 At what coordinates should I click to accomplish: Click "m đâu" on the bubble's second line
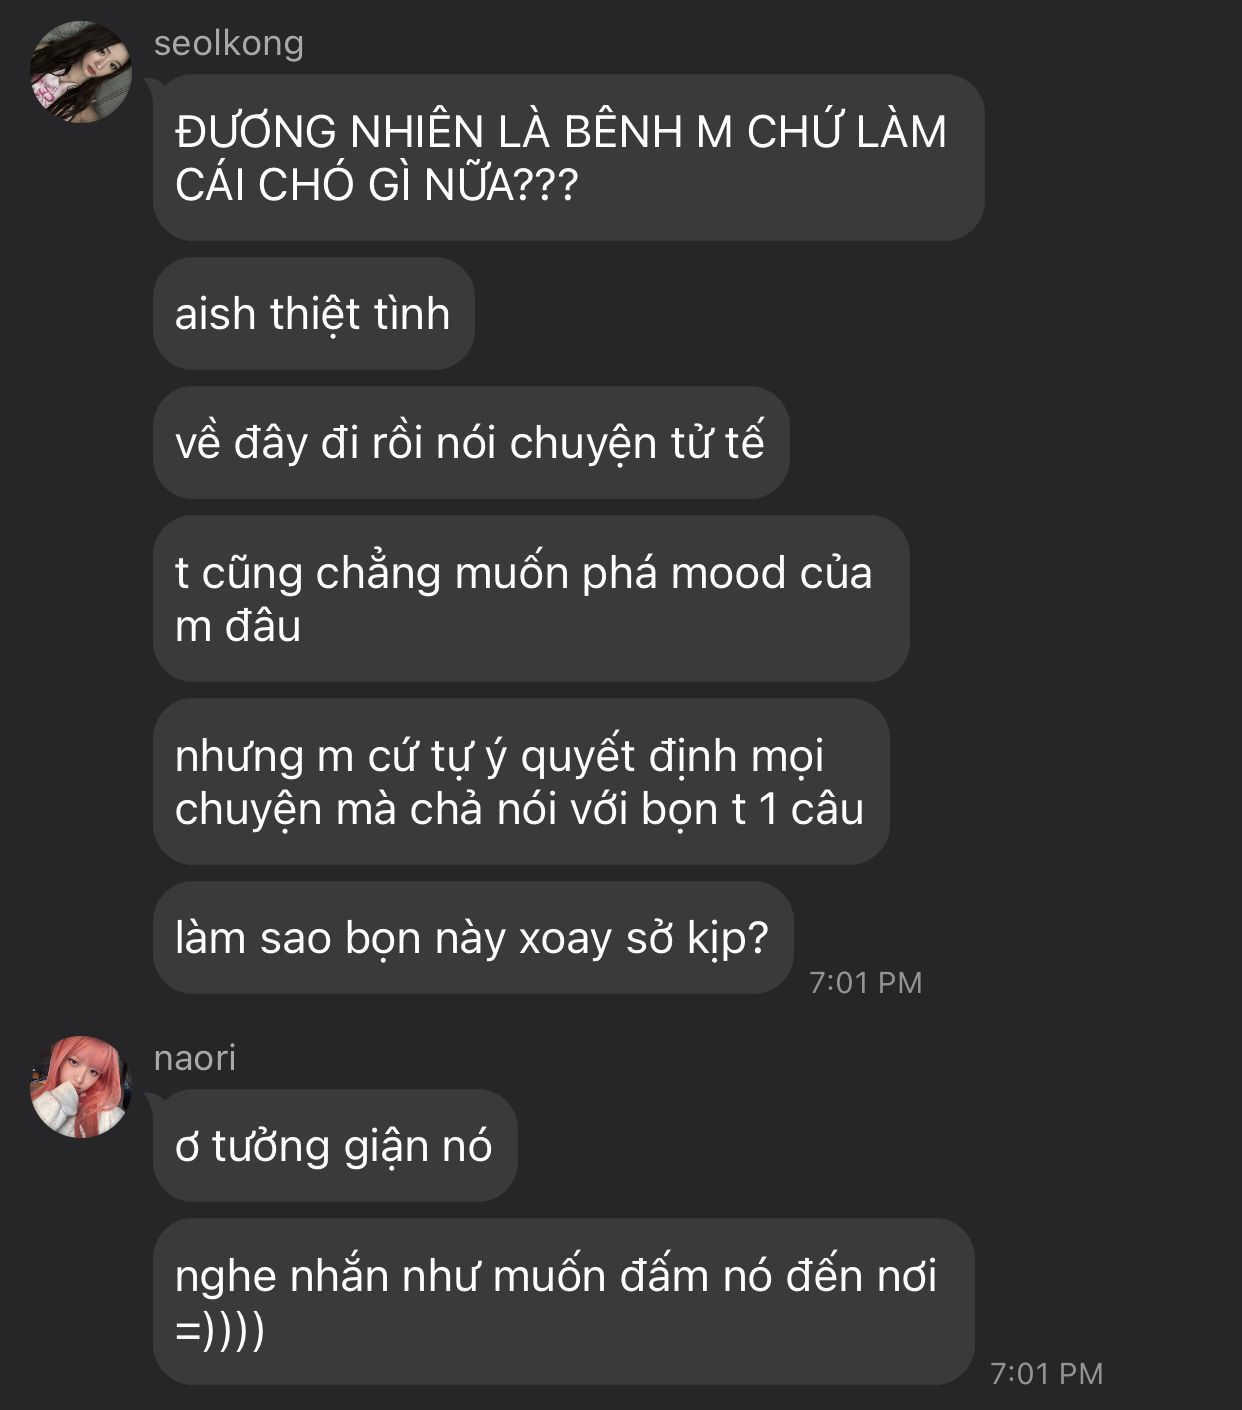pos(238,626)
